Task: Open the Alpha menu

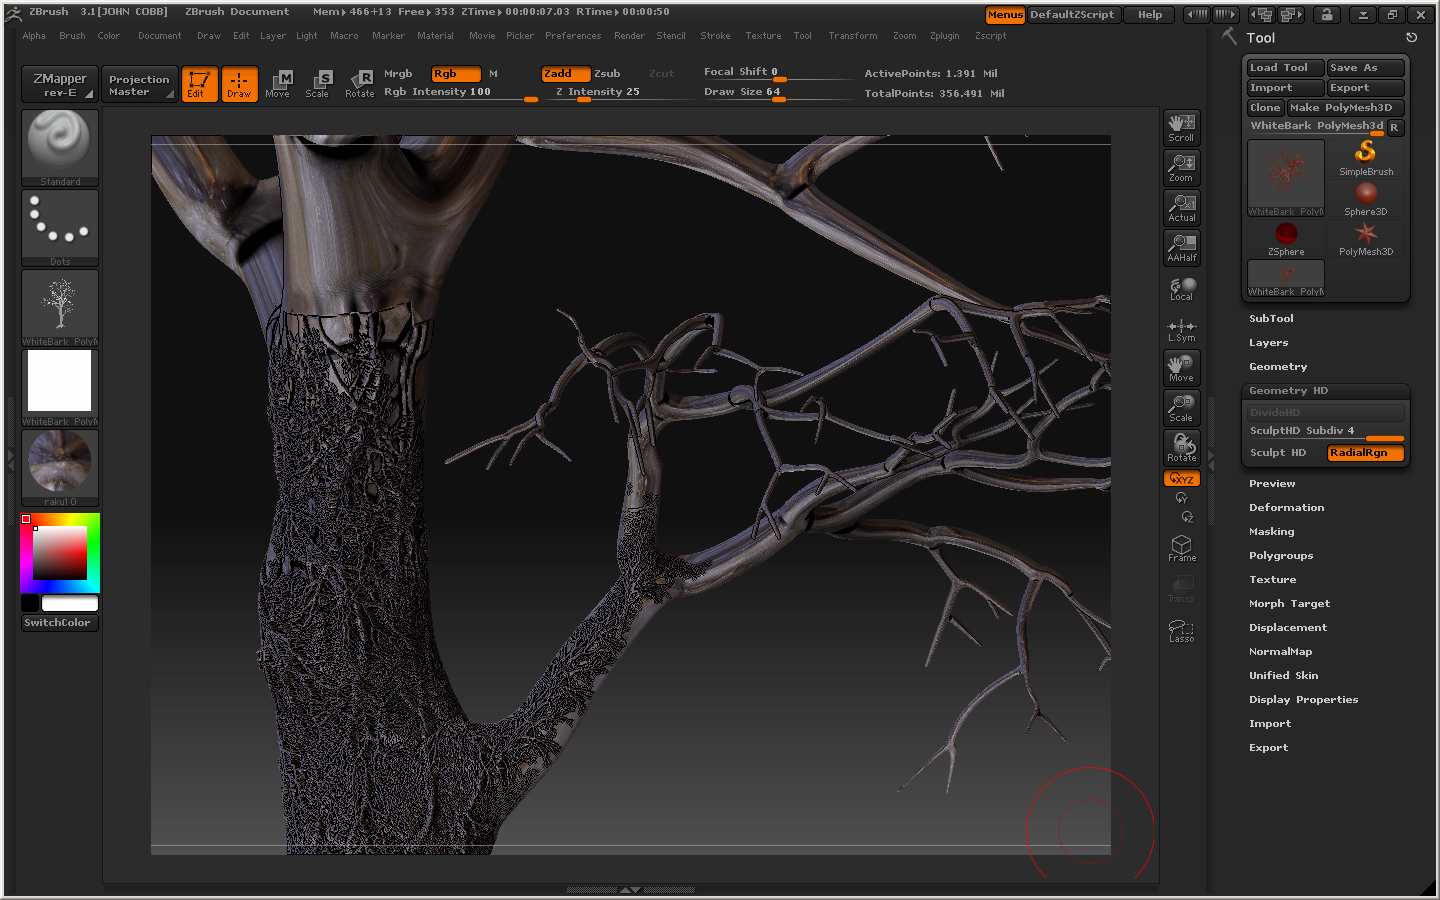Action: tap(34, 36)
